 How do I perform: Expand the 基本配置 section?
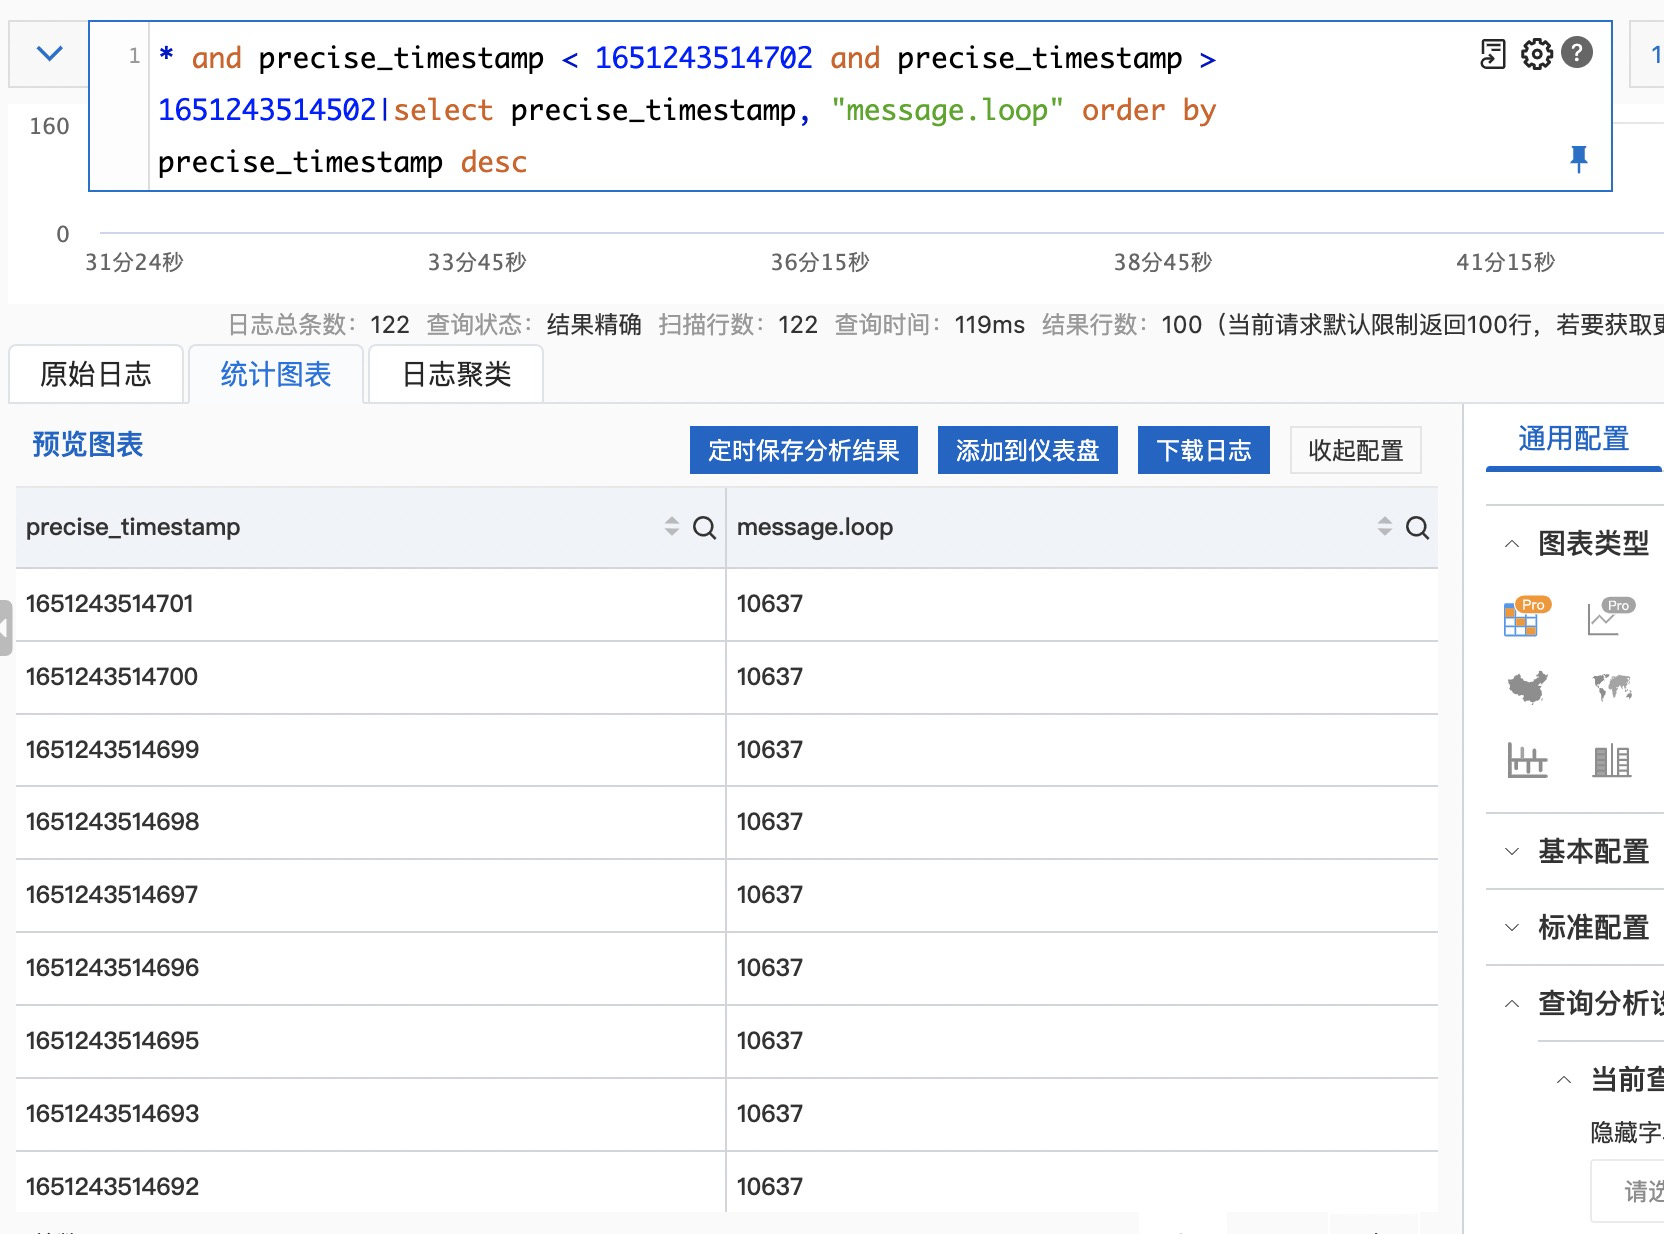[1512, 852]
